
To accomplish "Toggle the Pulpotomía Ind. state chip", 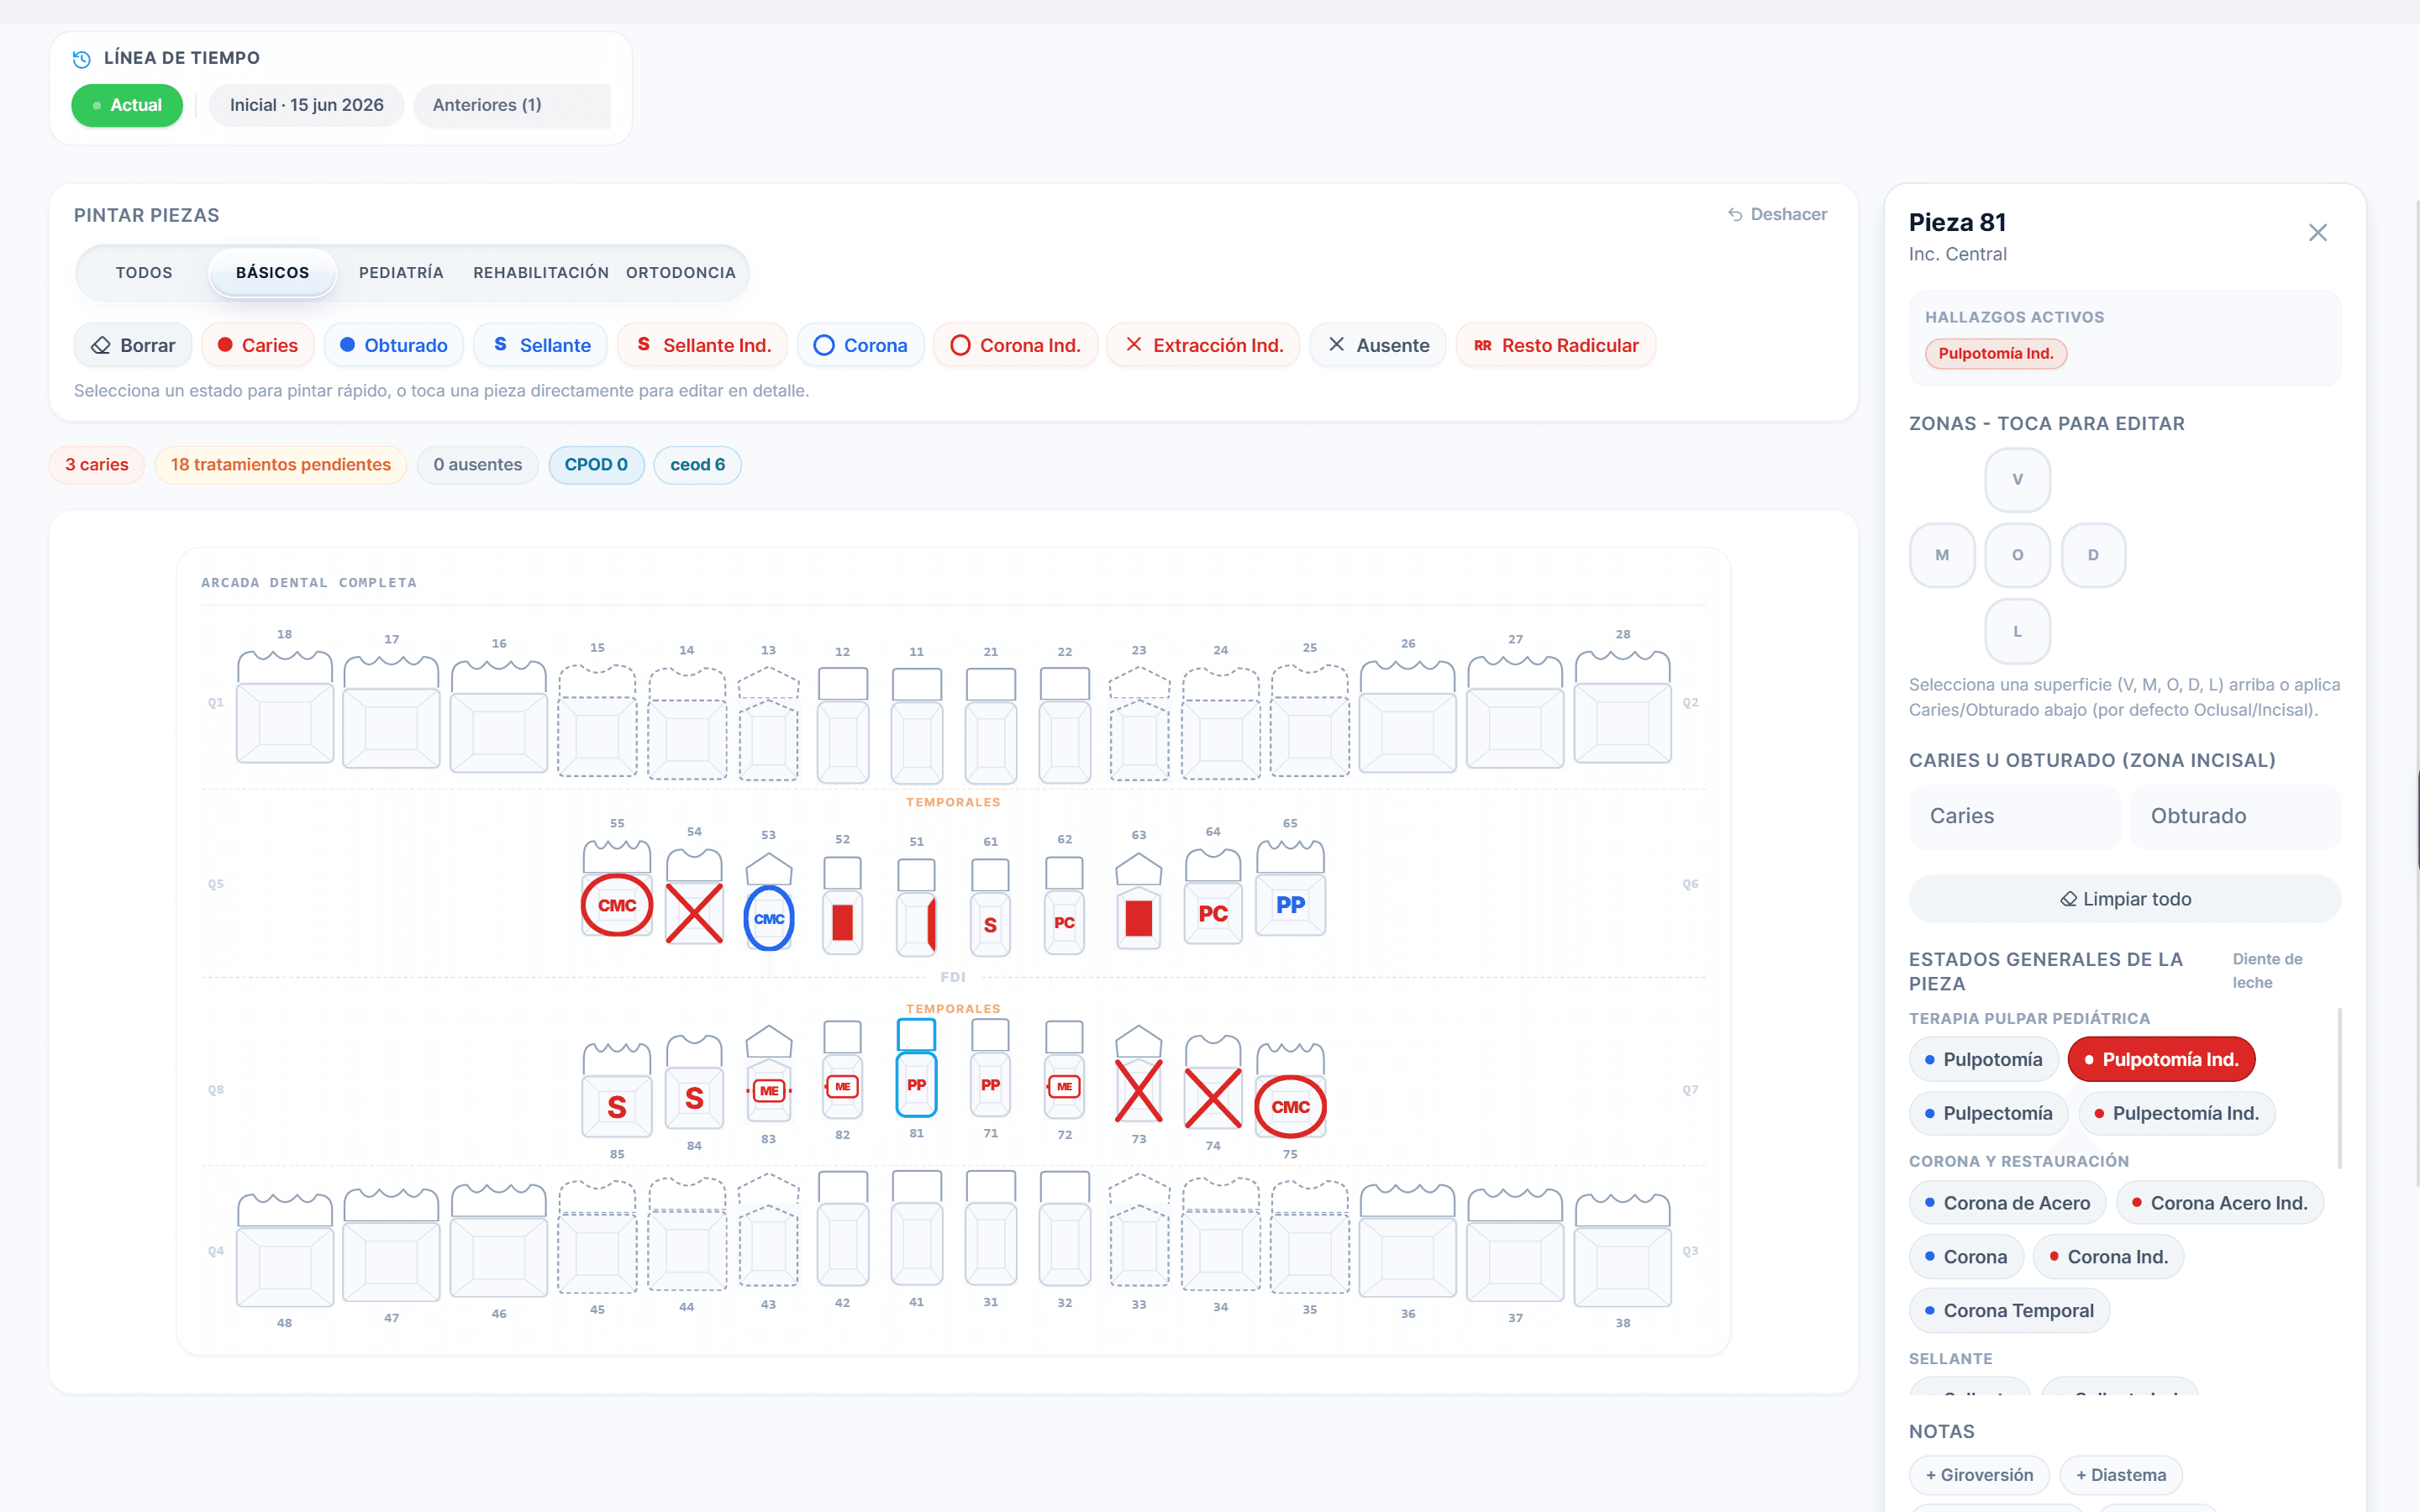I will pyautogui.click(x=2161, y=1059).
